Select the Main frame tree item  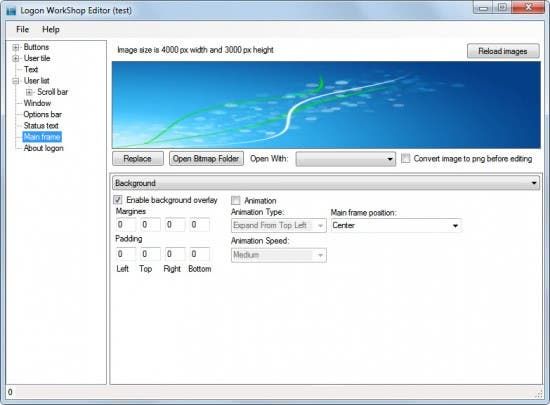(42, 137)
